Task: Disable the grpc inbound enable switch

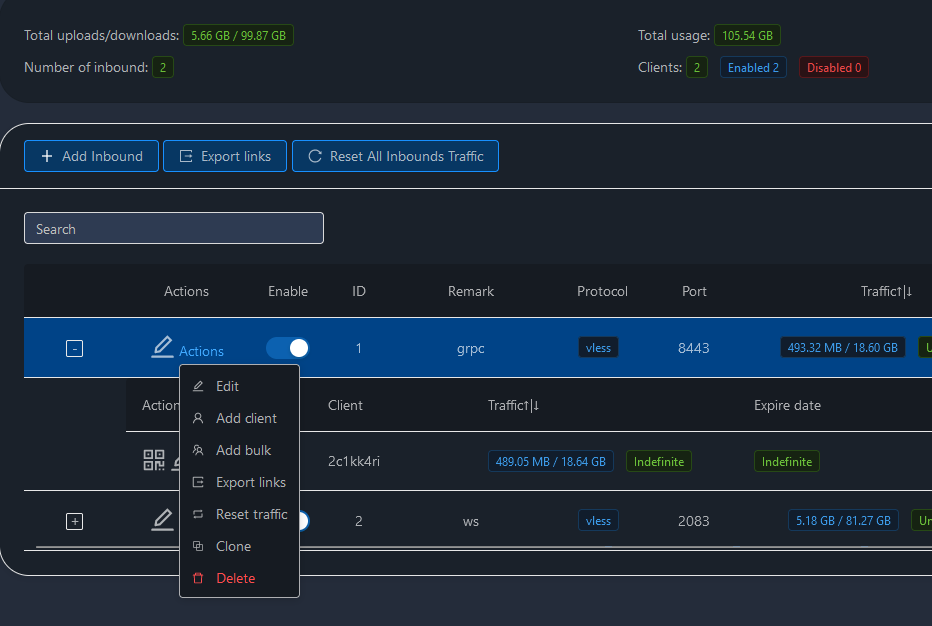Action: point(288,347)
